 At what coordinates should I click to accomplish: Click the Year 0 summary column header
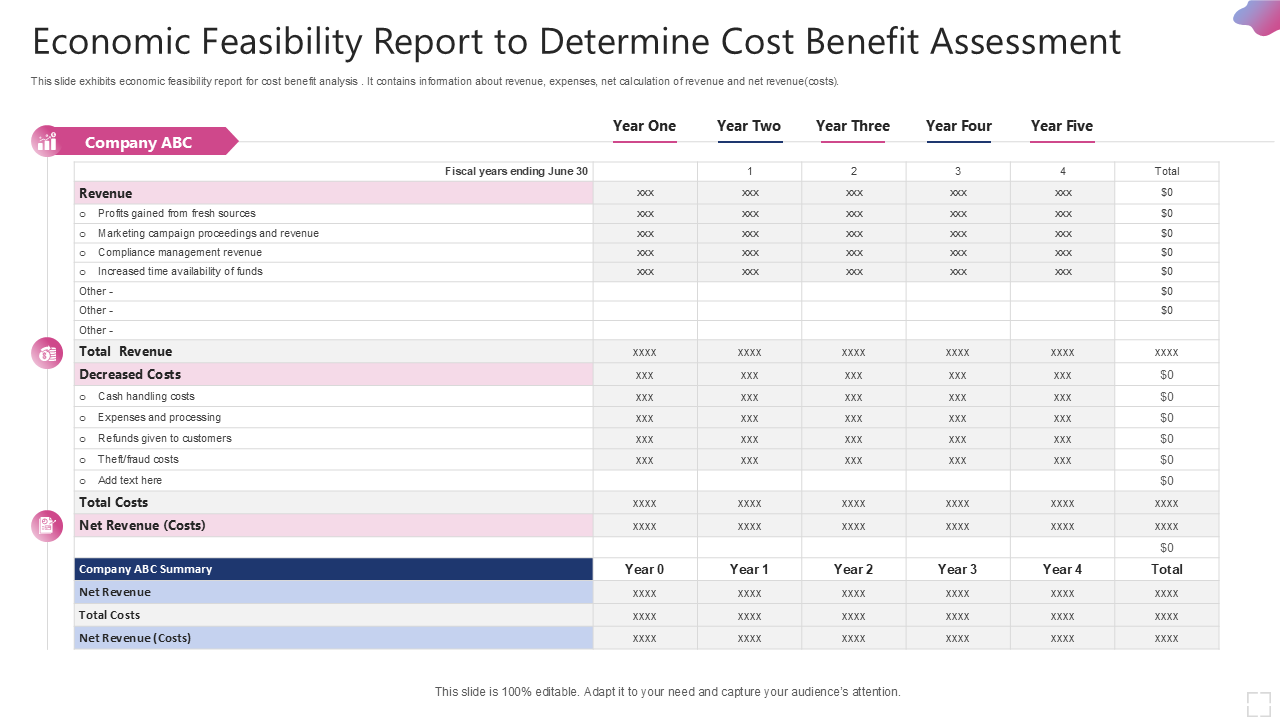click(645, 569)
